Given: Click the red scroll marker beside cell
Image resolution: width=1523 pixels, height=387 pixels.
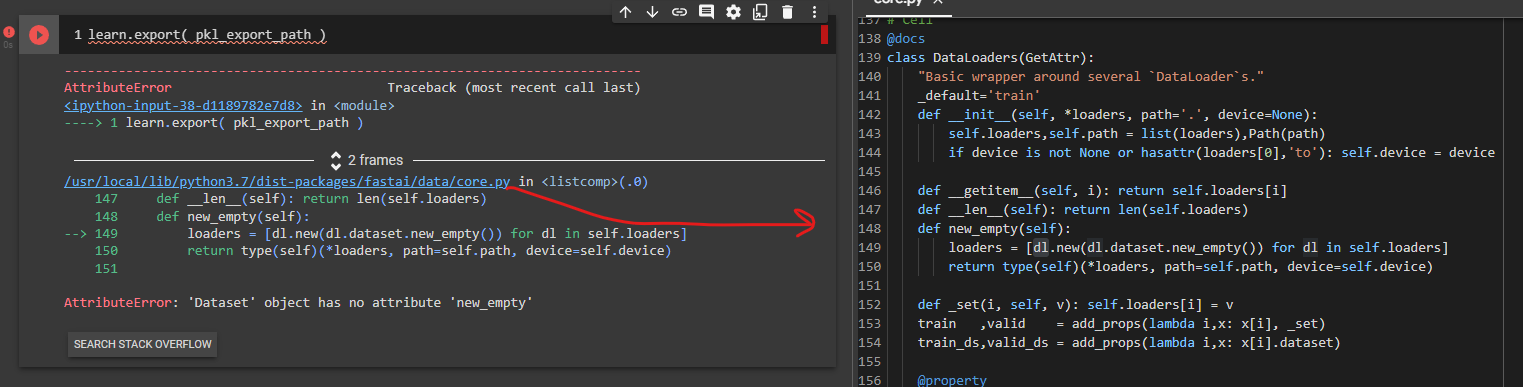Looking at the screenshot, I should (824, 35).
